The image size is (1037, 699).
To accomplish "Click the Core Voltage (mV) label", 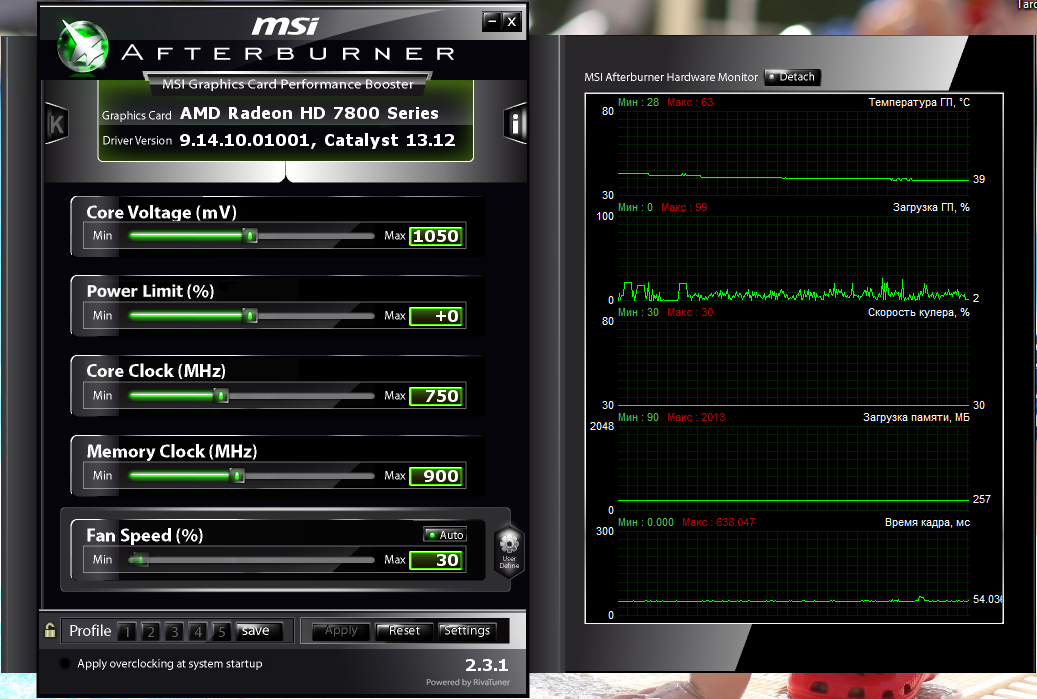I will pyautogui.click(x=161, y=212).
